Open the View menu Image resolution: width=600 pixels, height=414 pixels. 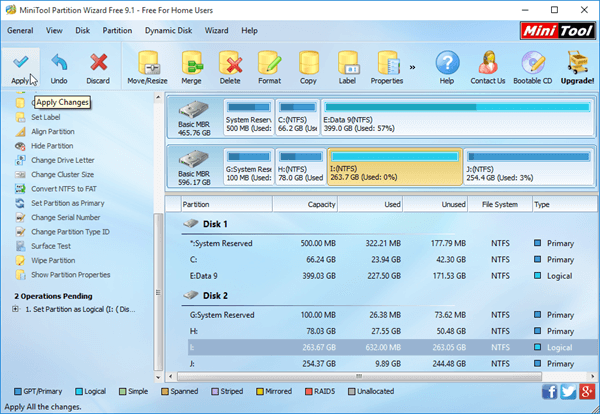coord(54,31)
